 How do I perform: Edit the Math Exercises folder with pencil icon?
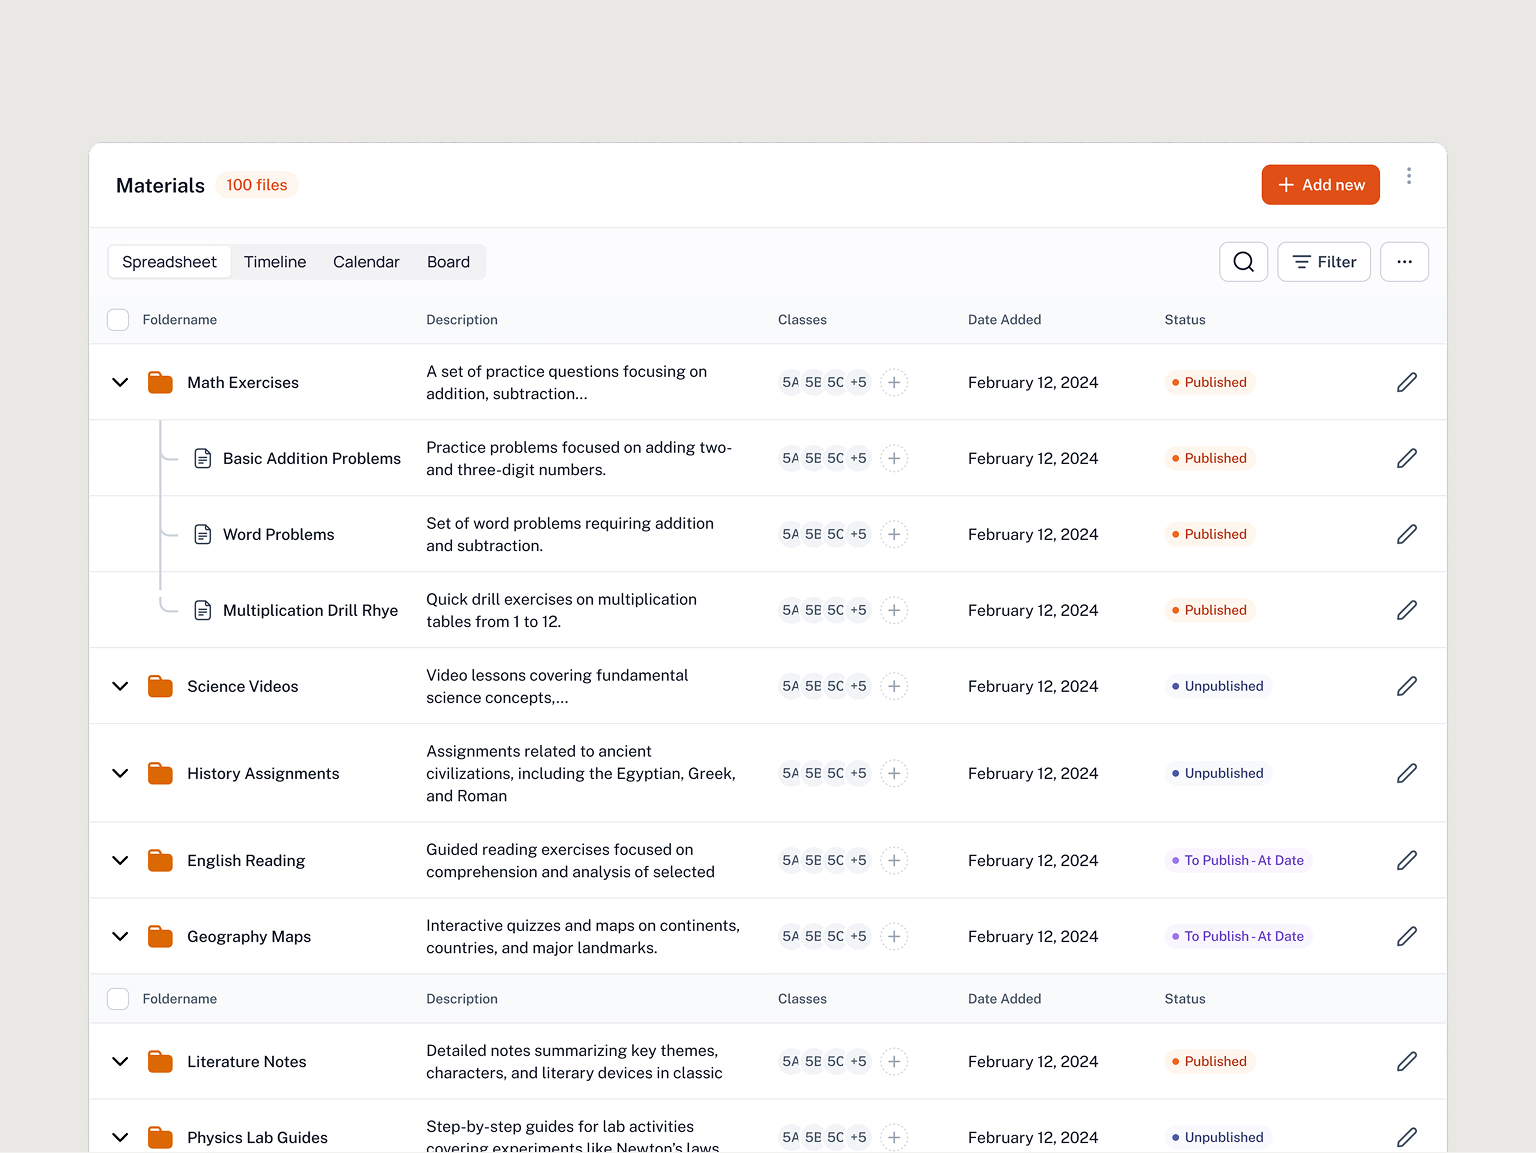pyautogui.click(x=1406, y=382)
